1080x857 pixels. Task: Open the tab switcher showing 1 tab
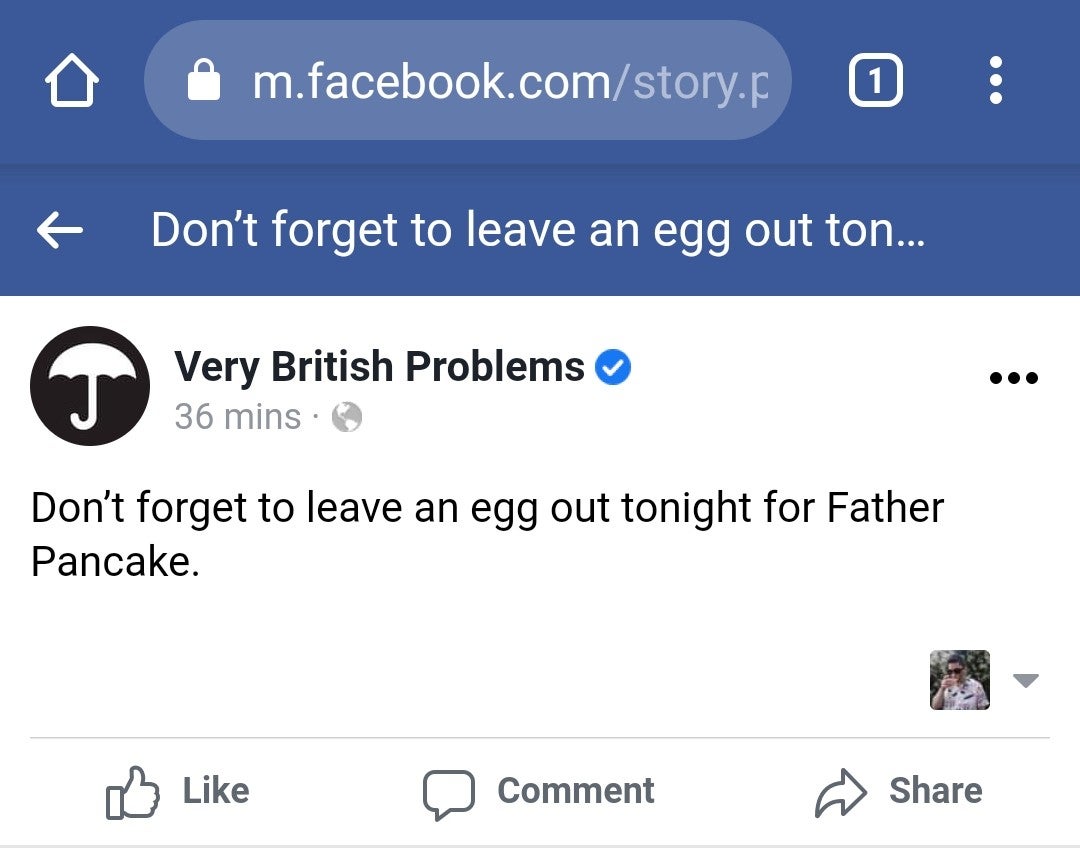(x=875, y=80)
